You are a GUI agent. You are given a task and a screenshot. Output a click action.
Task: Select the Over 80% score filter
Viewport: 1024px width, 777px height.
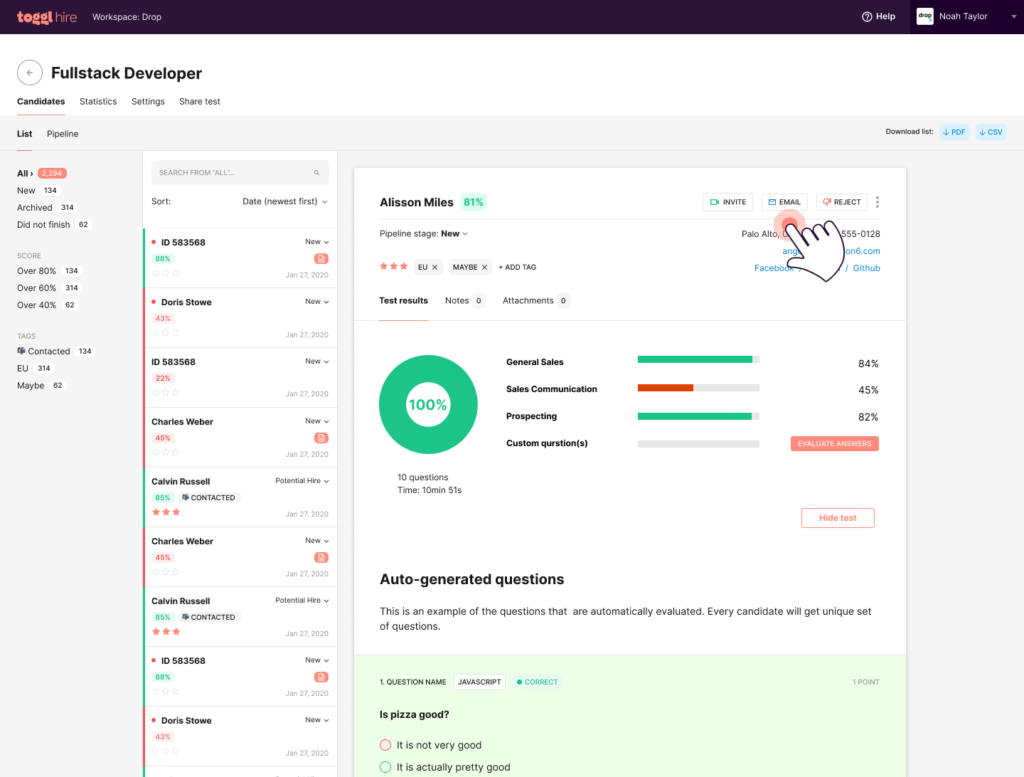pyautogui.click(x=35, y=270)
